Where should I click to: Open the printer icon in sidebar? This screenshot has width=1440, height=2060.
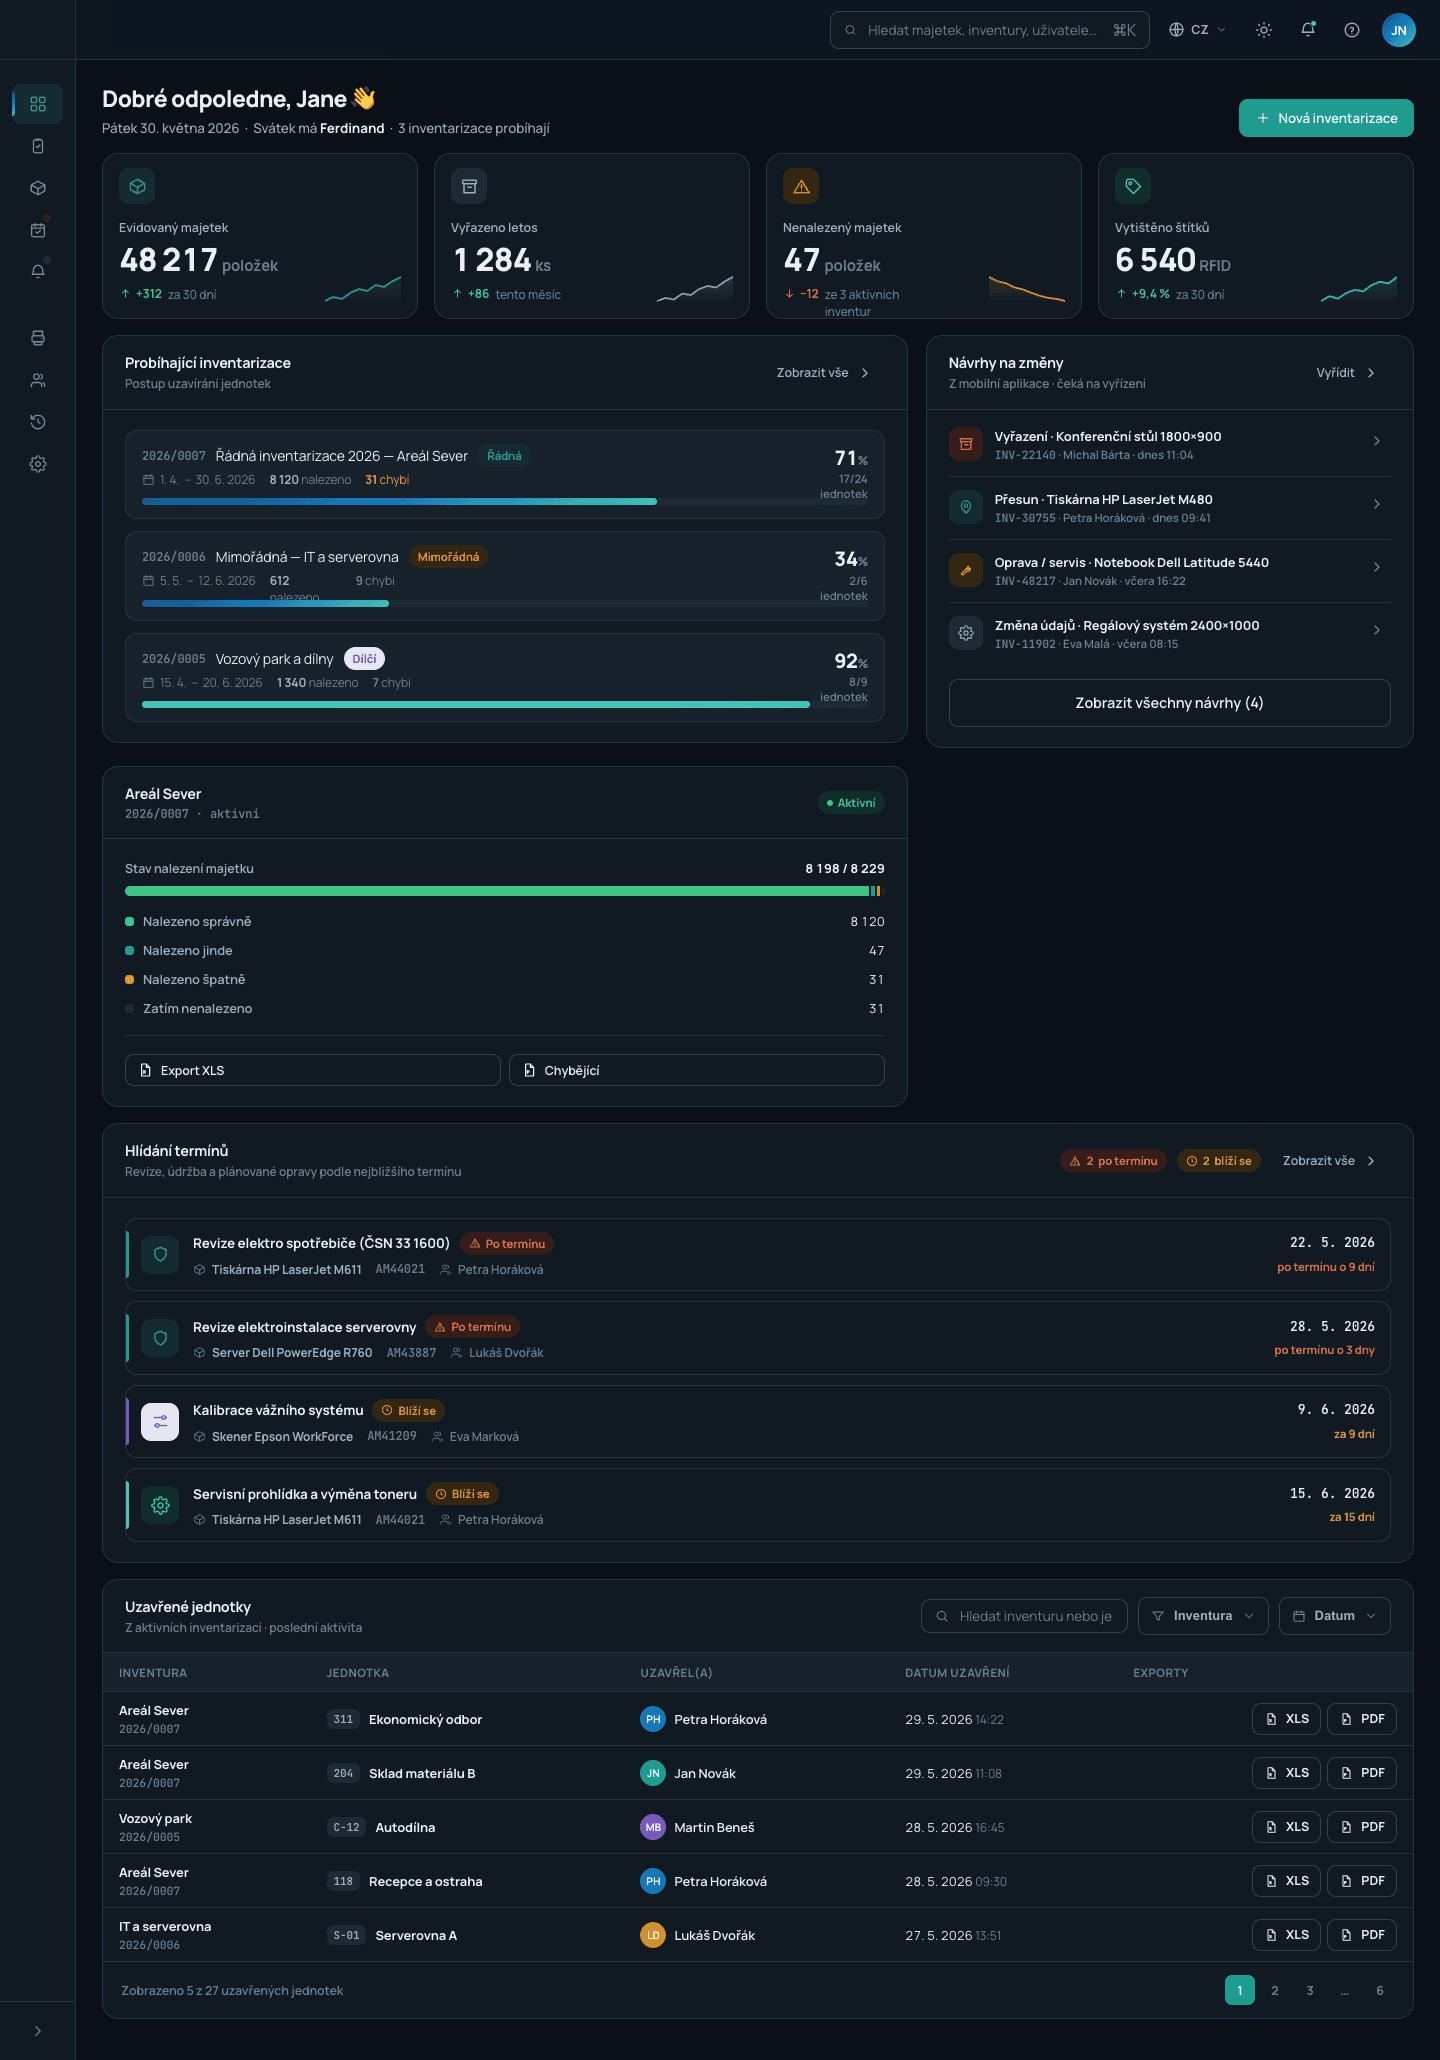pos(38,338)
